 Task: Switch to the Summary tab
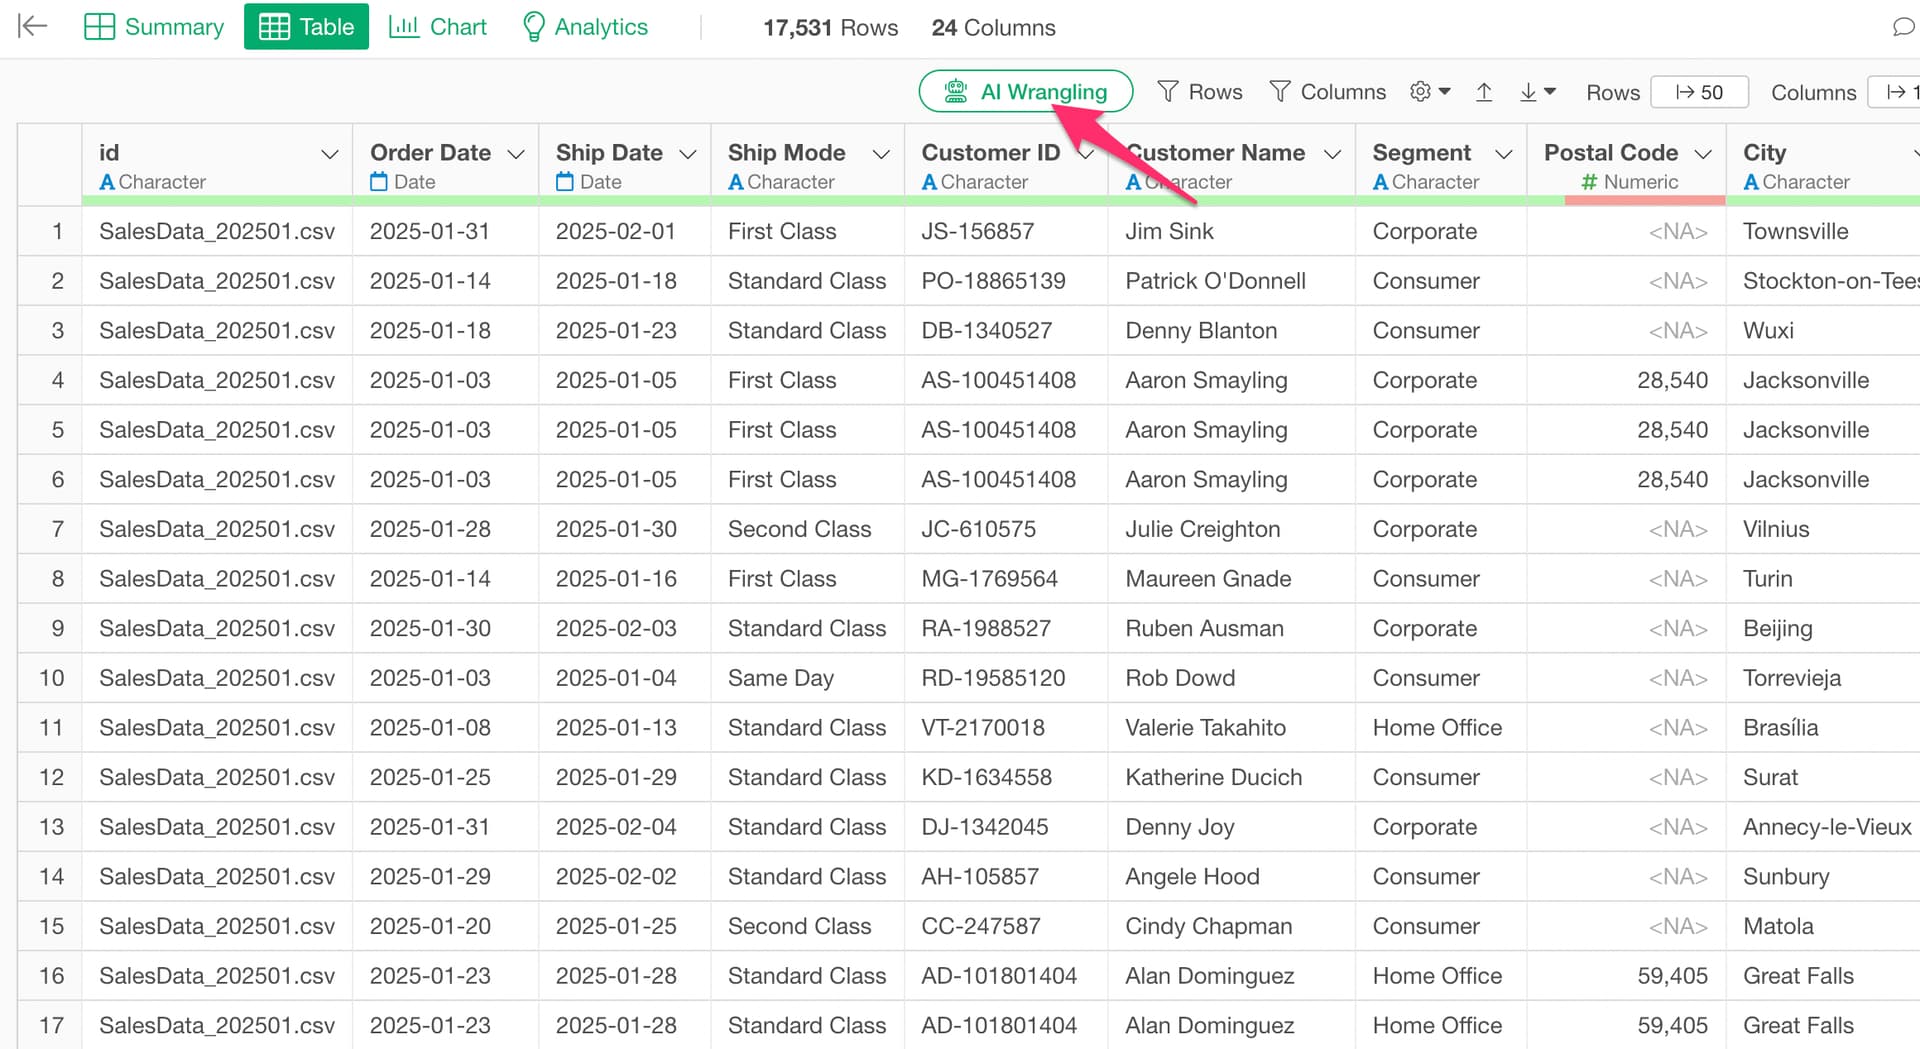tap(154, 27)
